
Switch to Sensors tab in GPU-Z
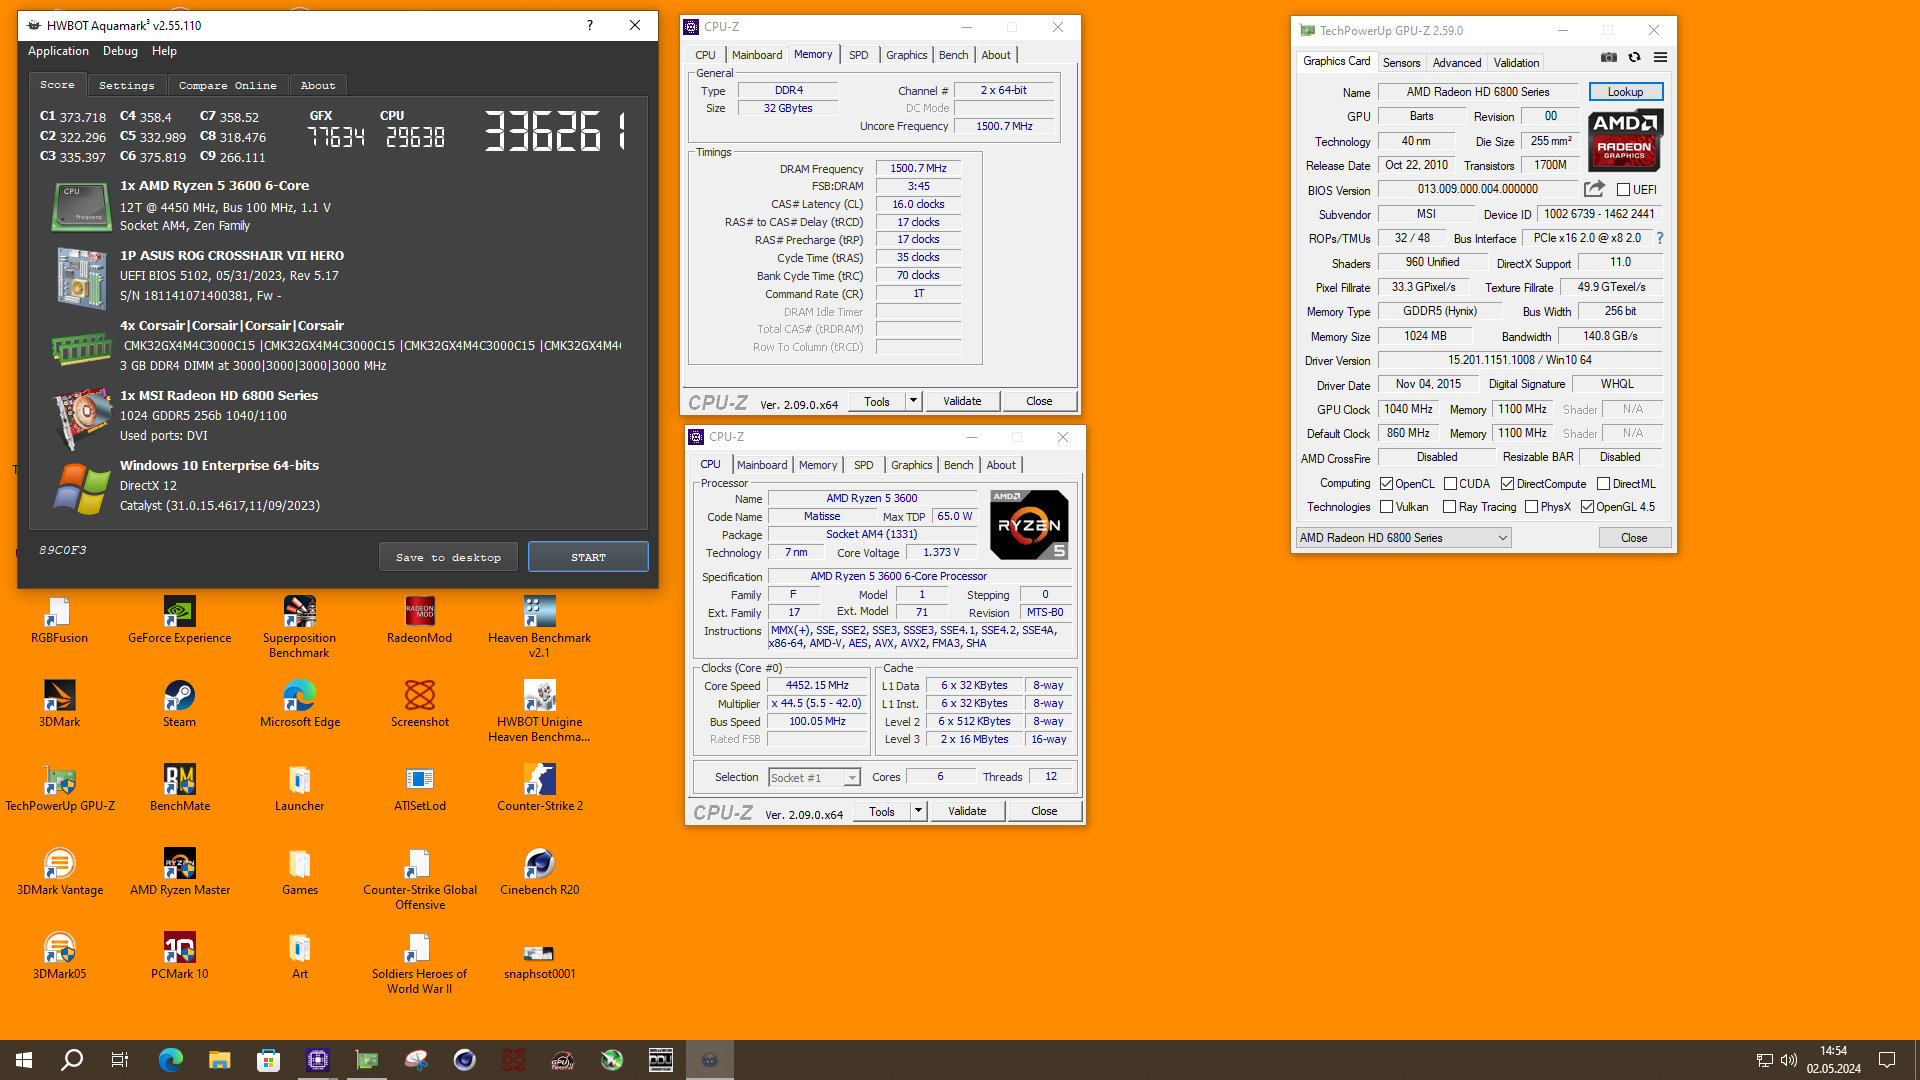pos(1401,62)
